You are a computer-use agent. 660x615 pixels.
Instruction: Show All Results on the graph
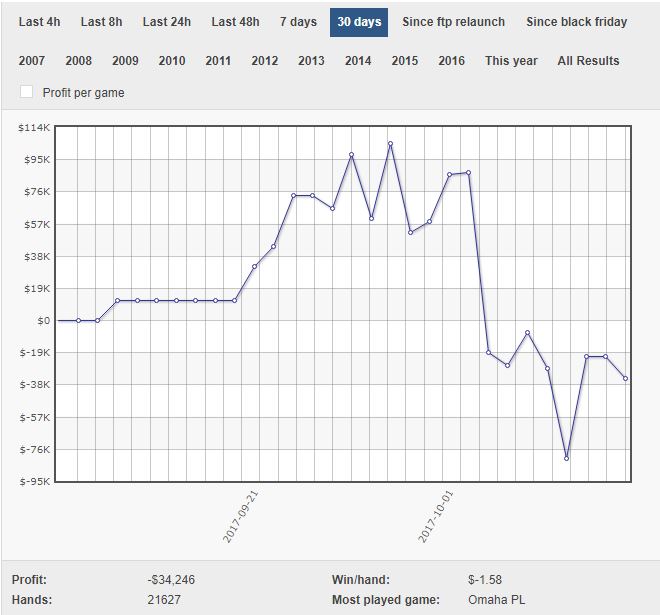pos(588,61)
